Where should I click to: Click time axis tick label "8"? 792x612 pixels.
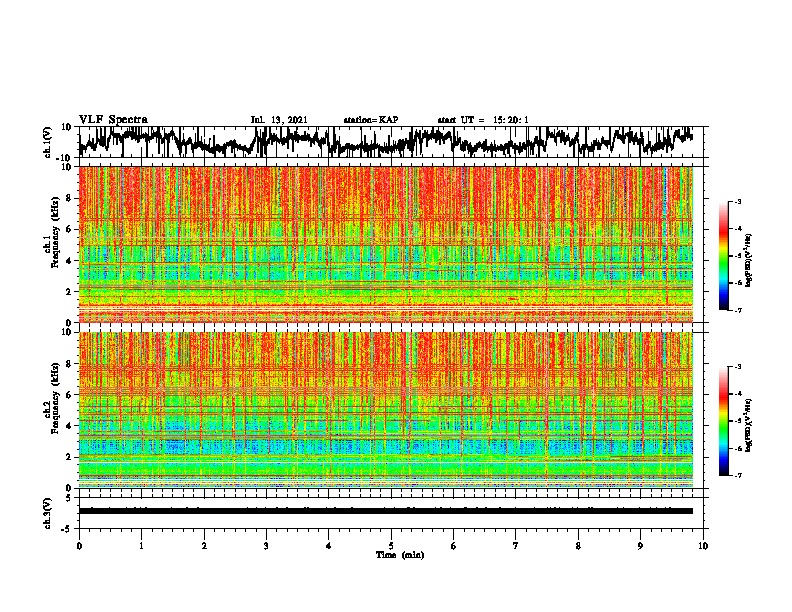(x=578, y=546)
